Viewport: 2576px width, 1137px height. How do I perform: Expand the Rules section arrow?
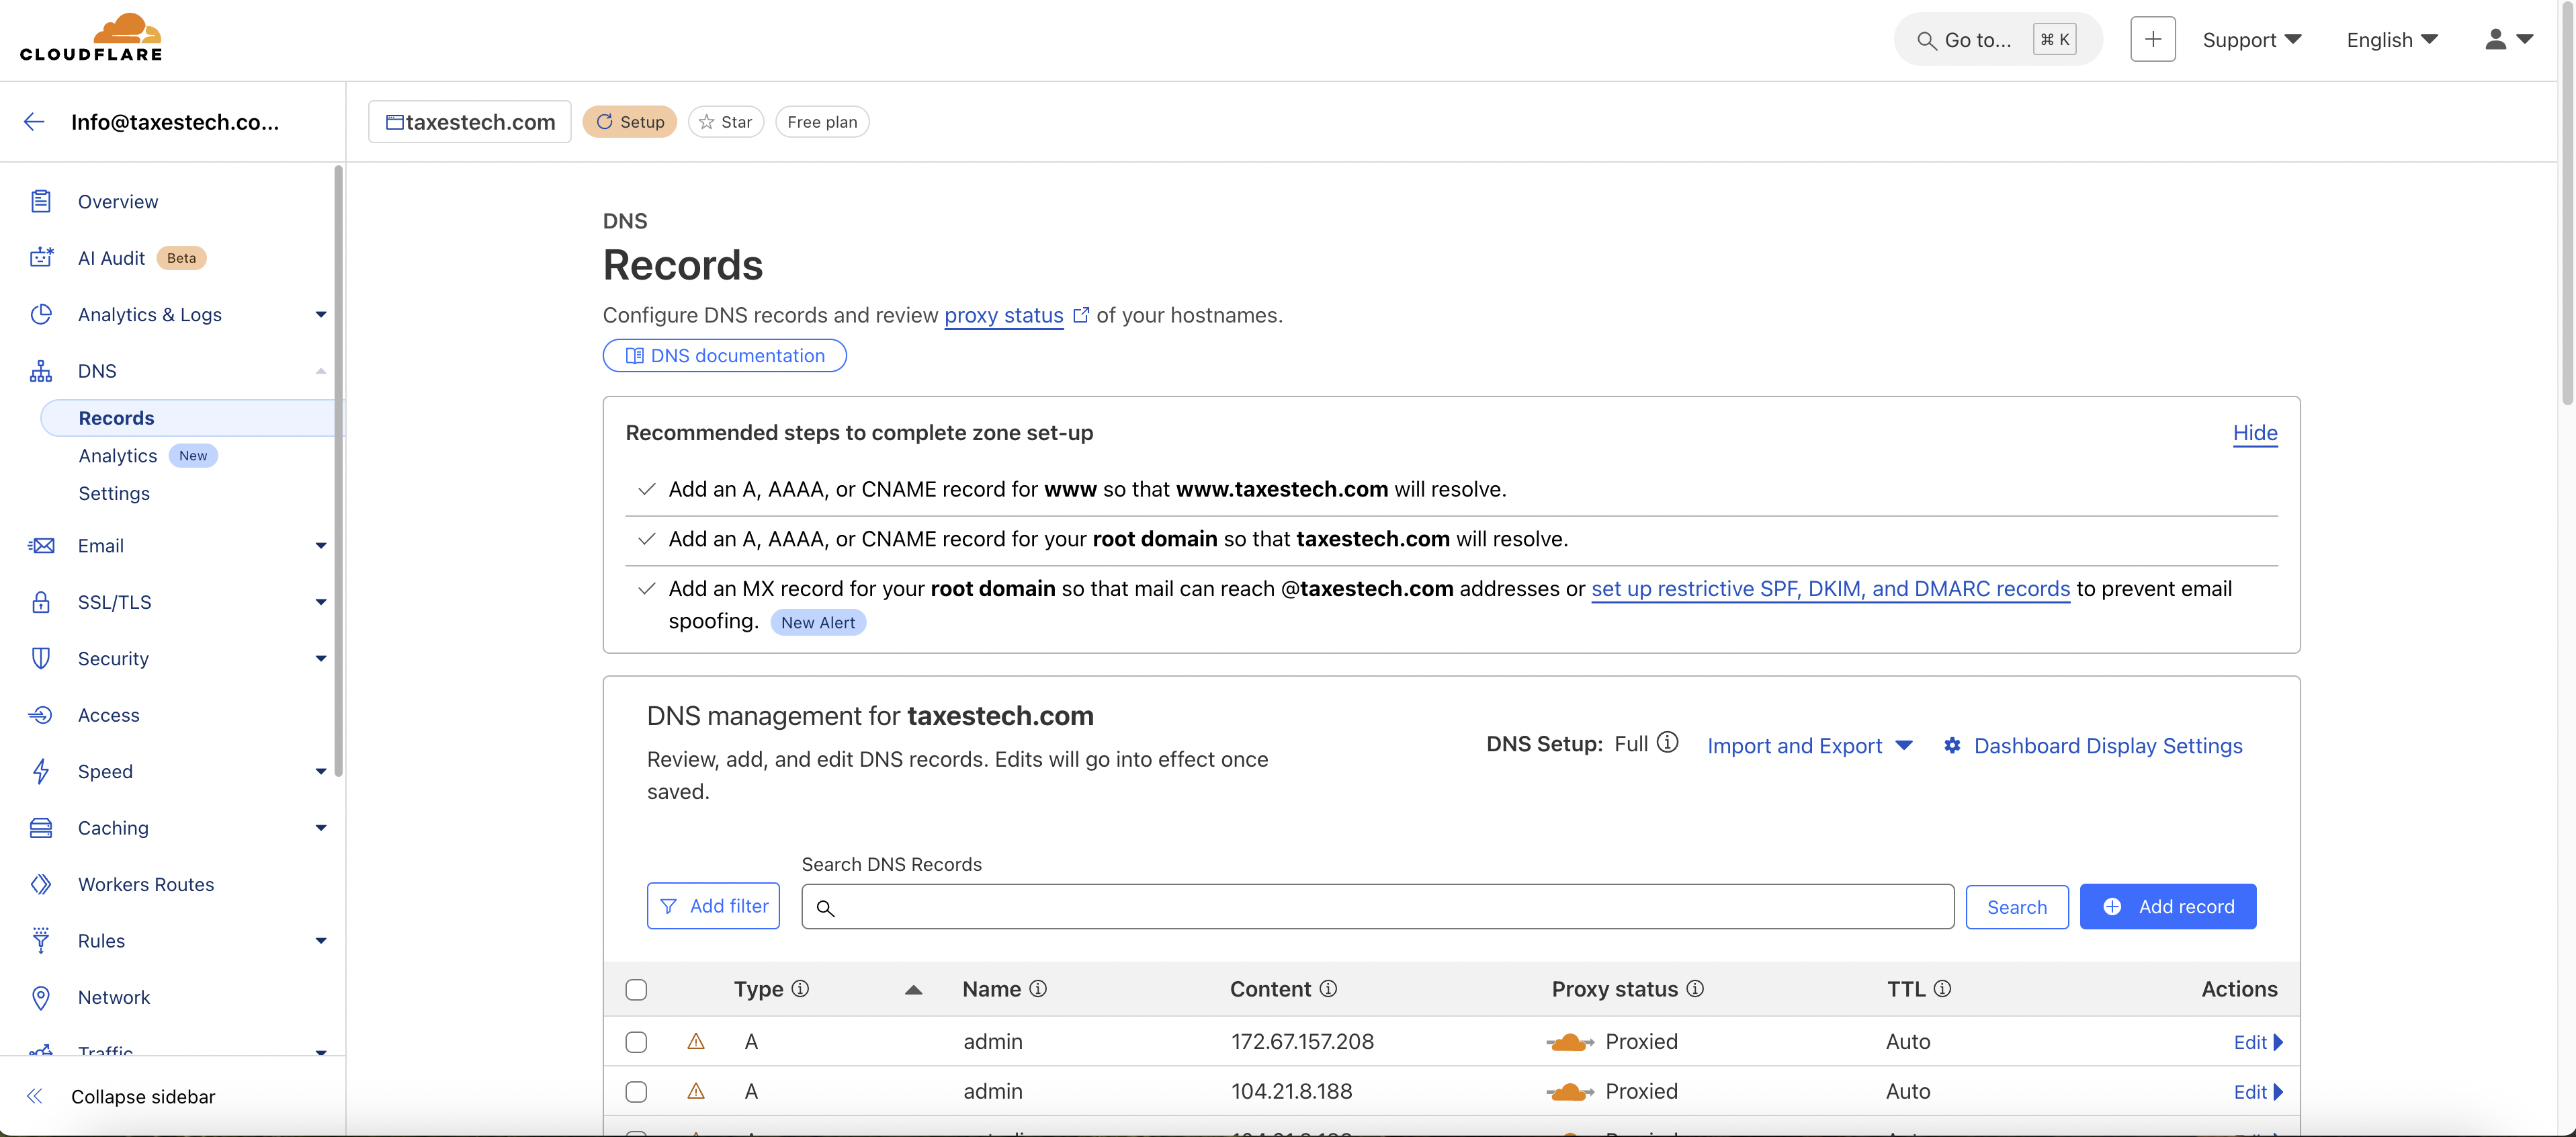321,940
